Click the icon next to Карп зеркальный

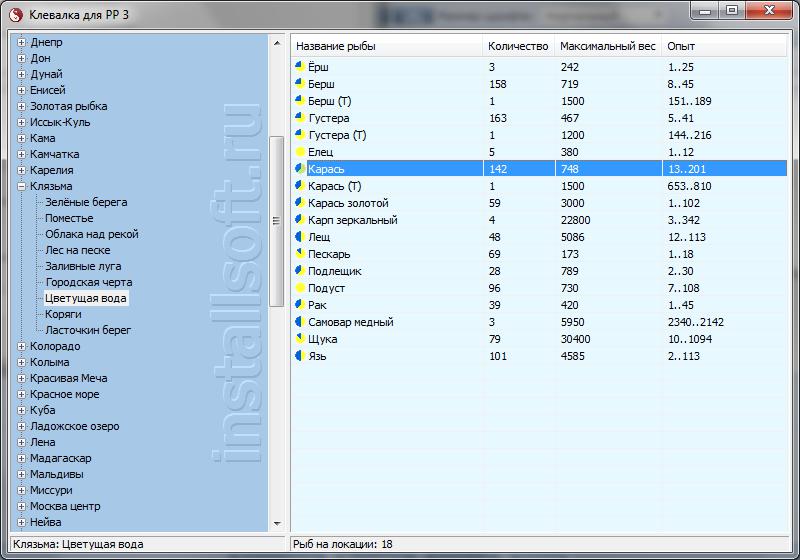coord(299,219)
